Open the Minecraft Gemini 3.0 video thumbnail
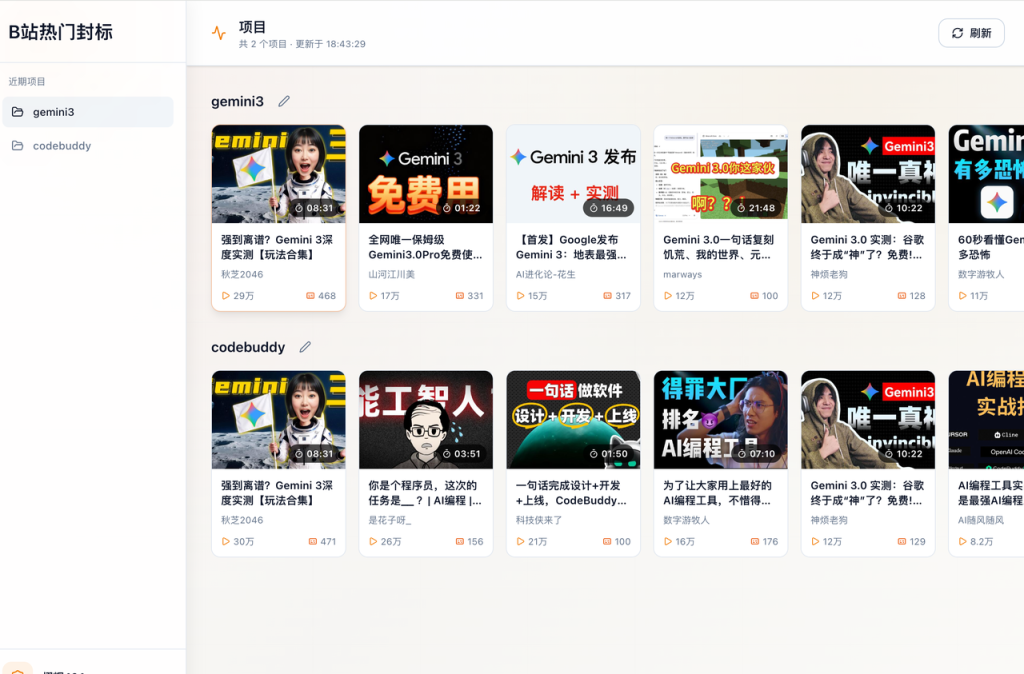1024x674 pixels. 720,173
